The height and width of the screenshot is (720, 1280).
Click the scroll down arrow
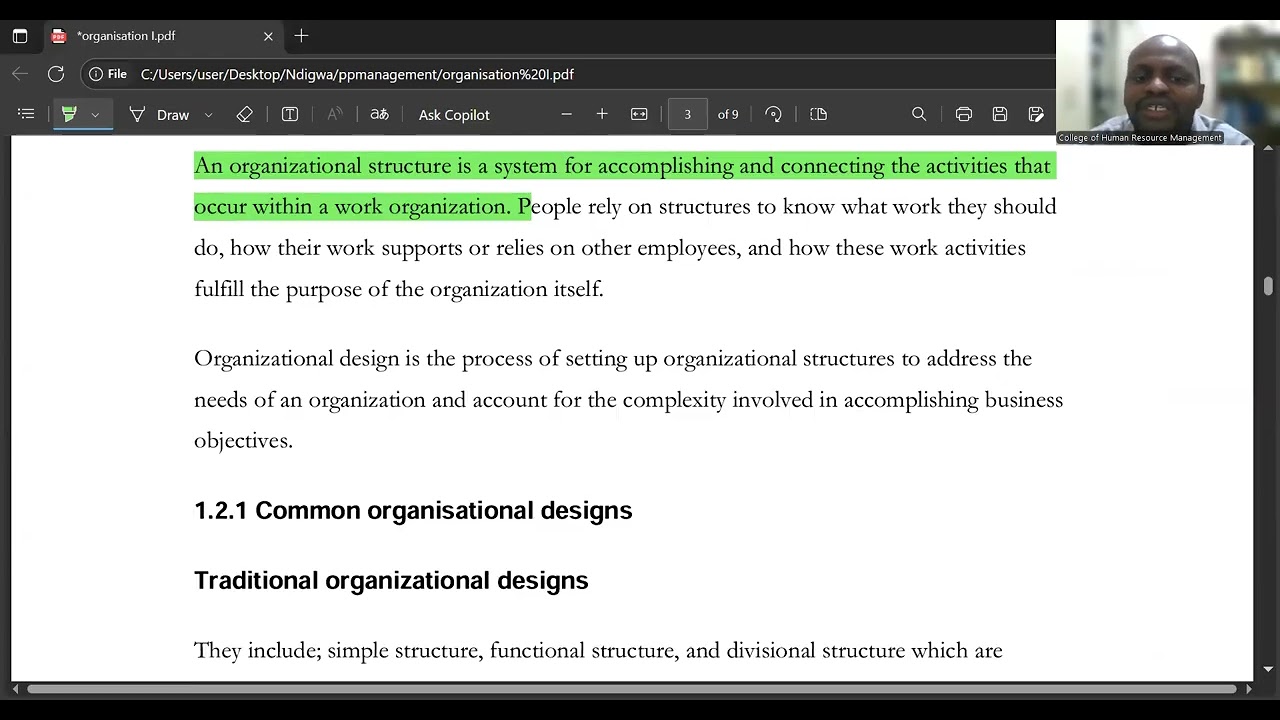pos(1268,669)
